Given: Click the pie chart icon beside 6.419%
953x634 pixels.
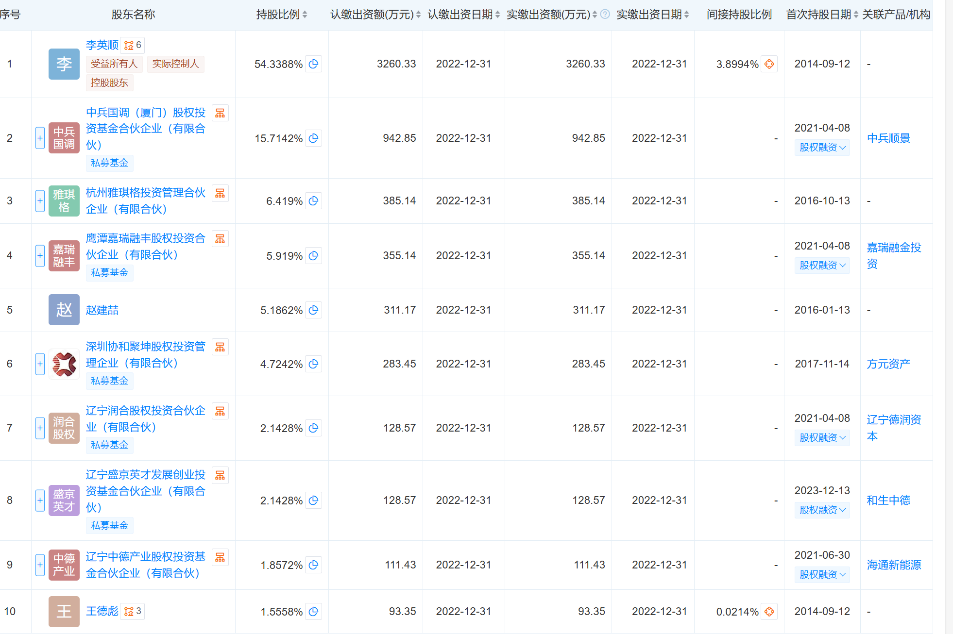Looking at the screenshot, I should [313, 201].
